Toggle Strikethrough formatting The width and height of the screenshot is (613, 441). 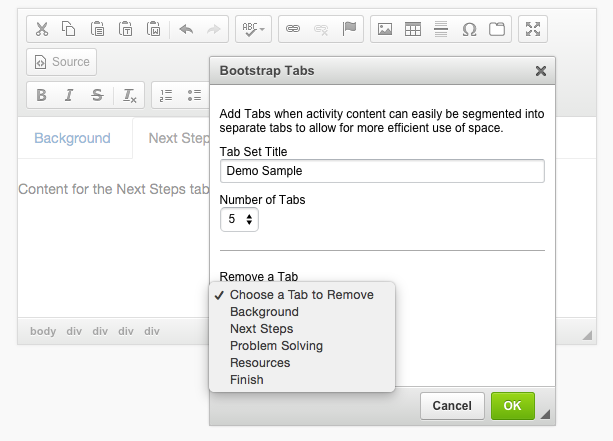coord(97,96)
